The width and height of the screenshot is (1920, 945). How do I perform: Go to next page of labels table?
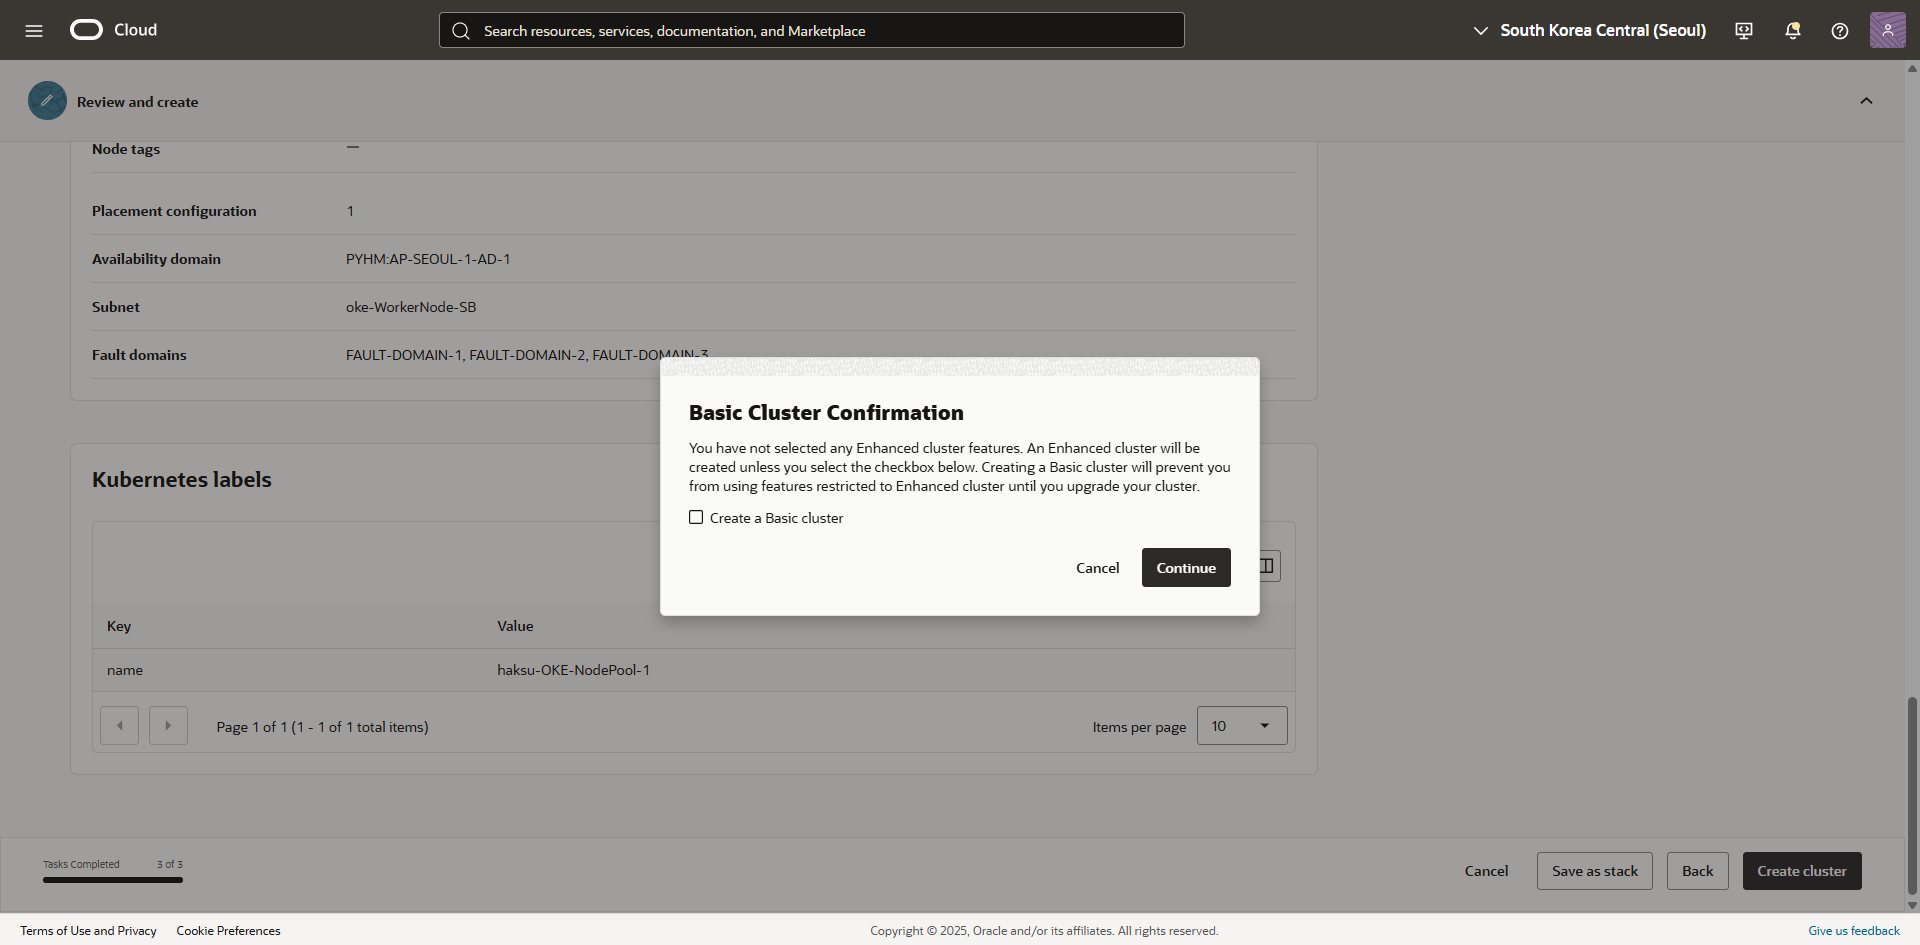tap(168, 726)
